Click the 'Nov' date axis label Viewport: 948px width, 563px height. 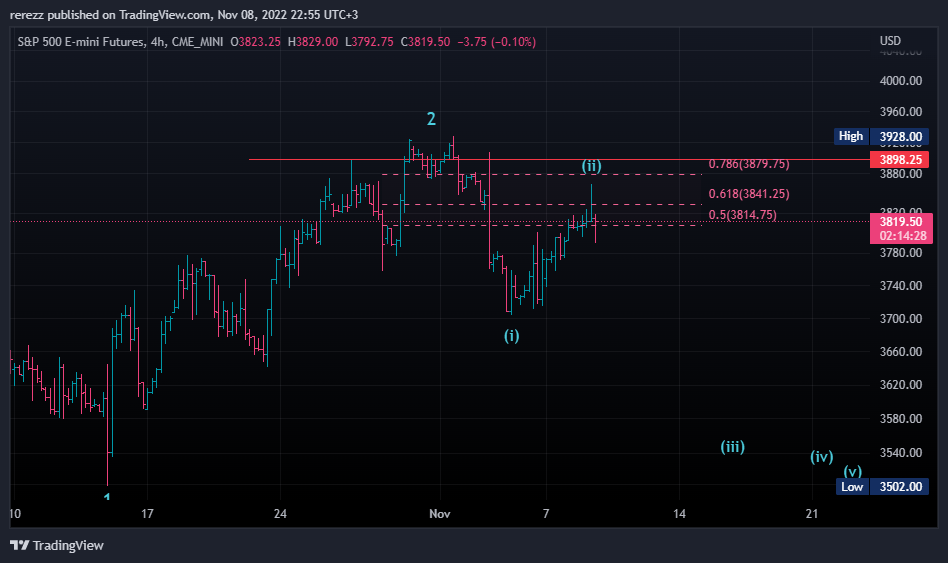pos(440,514)
